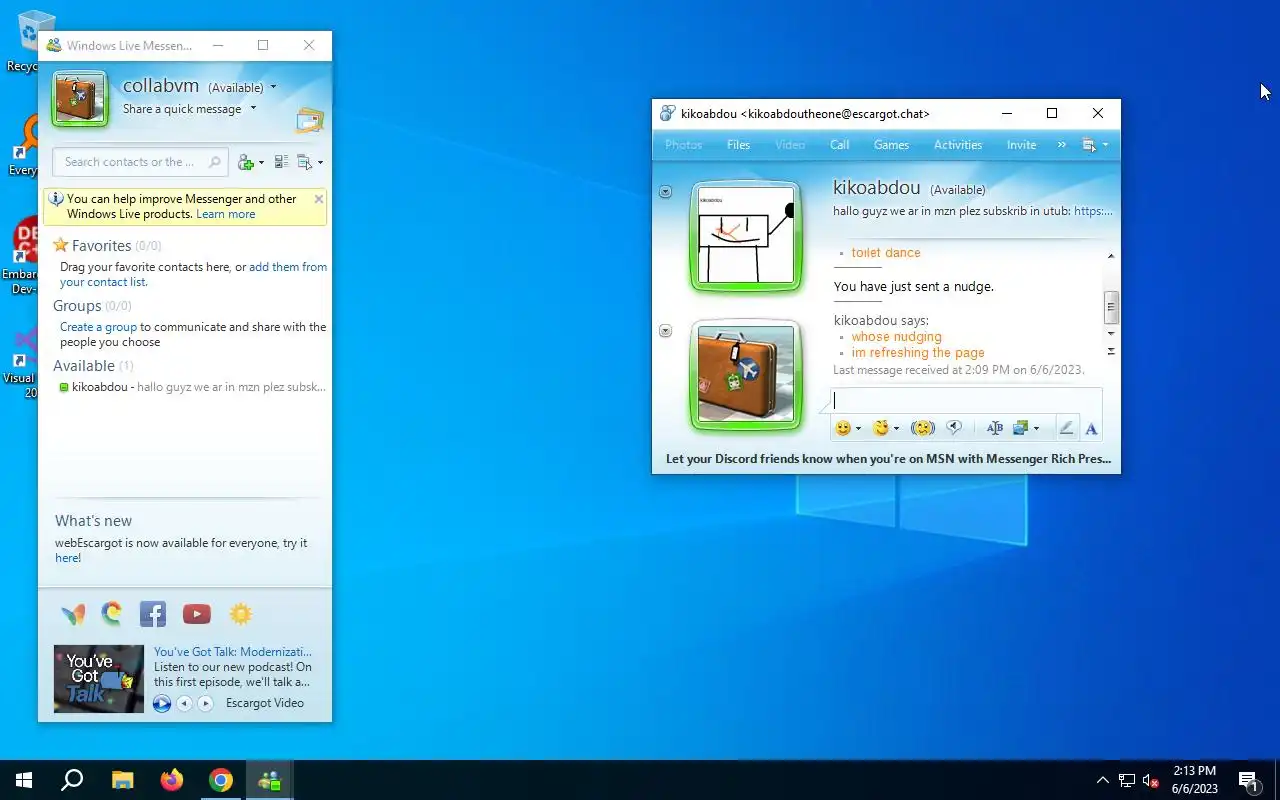Expand options for your chat display picture
Screen dimensions: 1280x800
tap(665, 331)
